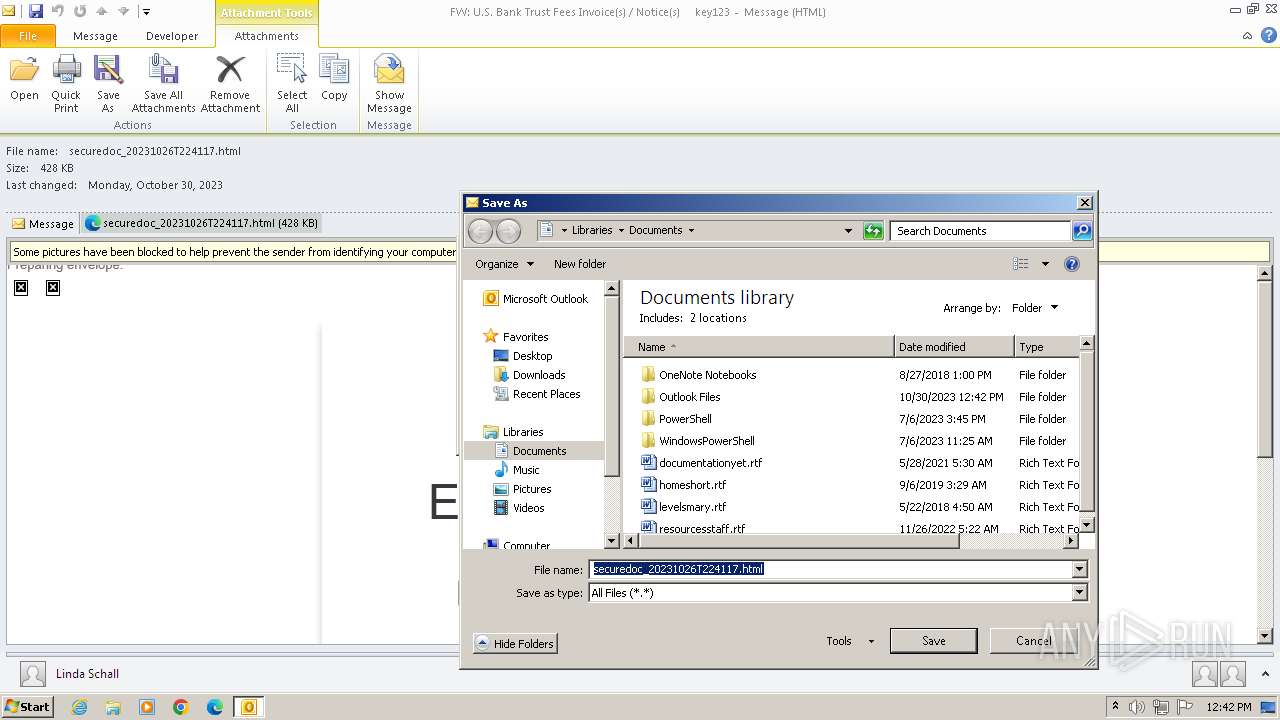Click the Cancel button
1280x720 pixels.
(1034, 641)
